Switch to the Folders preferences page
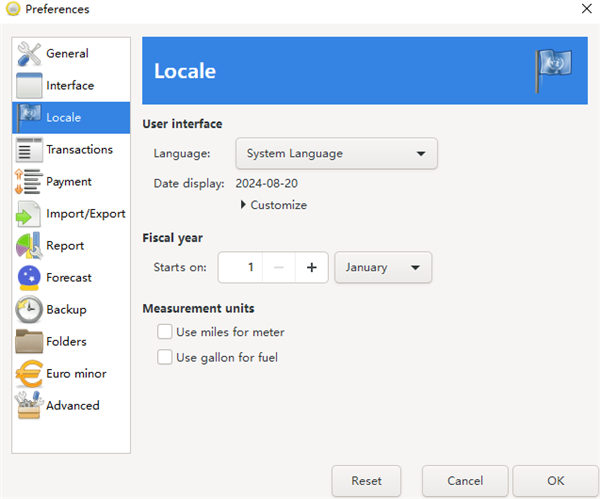 pos(66,342)
